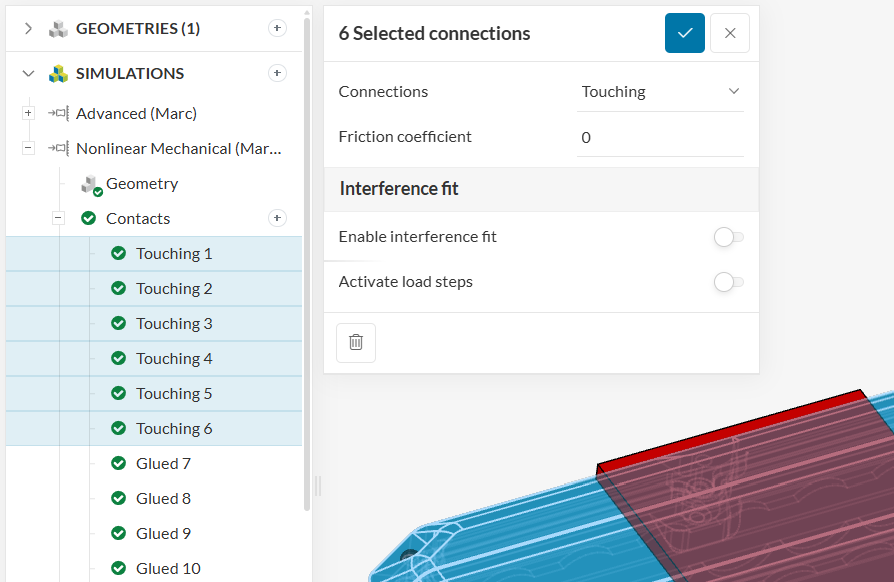
Task: Turn on Activate load steps toggle
Action: (728, 282)
